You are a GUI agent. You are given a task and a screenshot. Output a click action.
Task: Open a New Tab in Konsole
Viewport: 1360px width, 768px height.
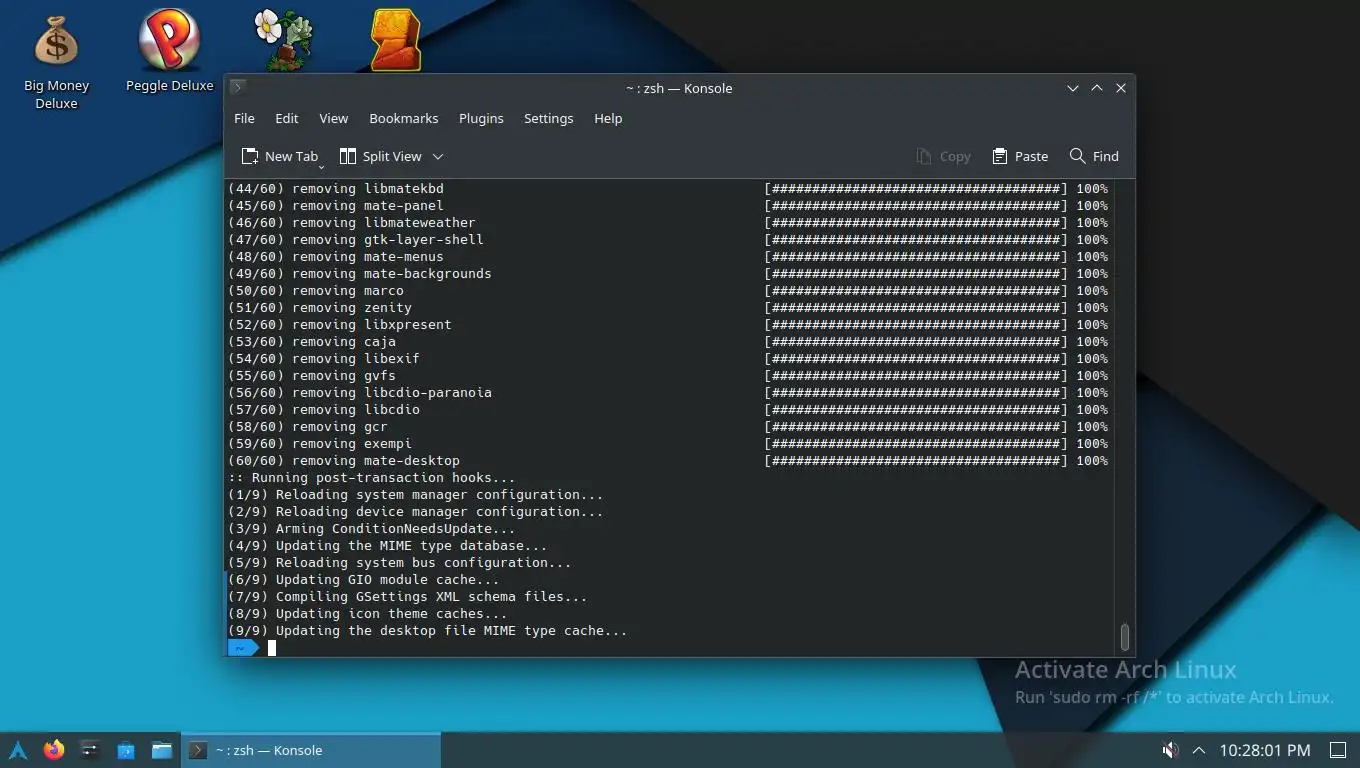coord(279,156)
